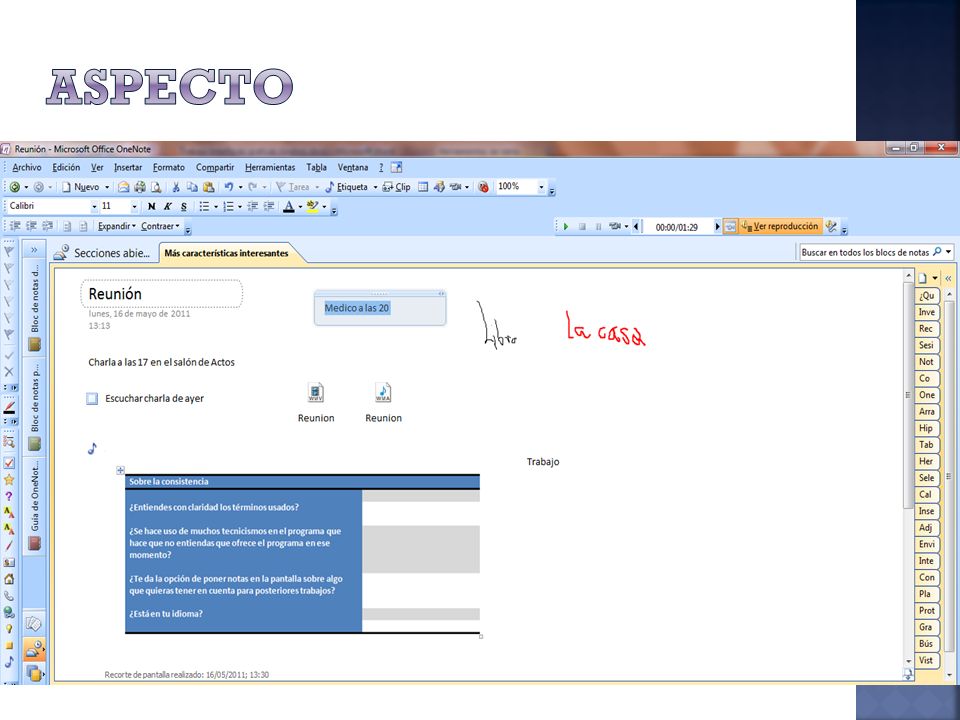Click the X delete icon in side toolbar
The image size is (960, 720).
click(9, 372)
